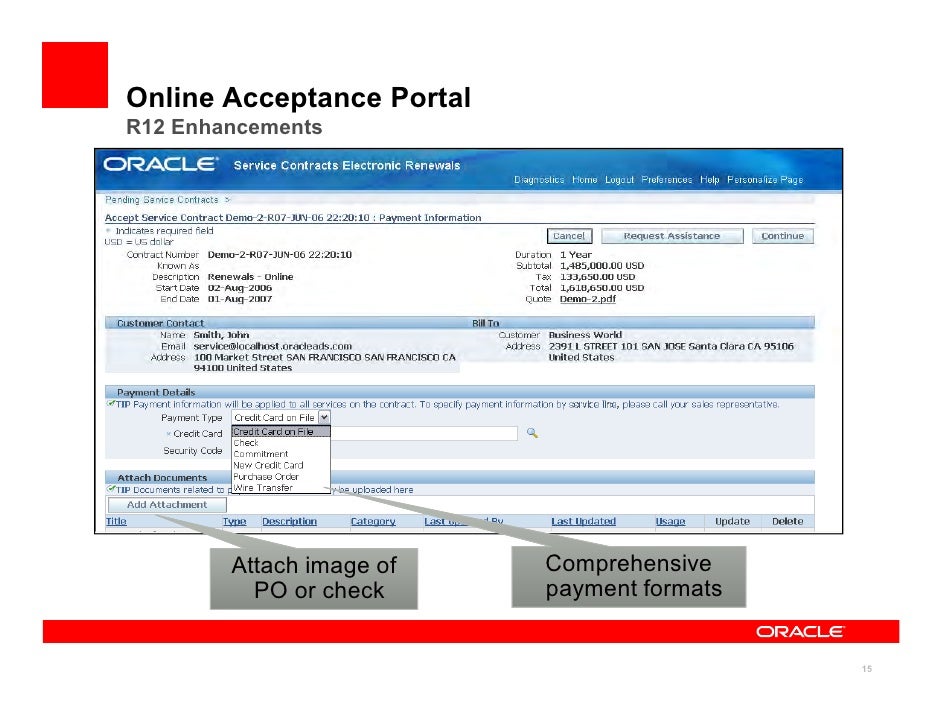Open the Diagnostics link
Viewport: 942px width, 728px height.
pos(539,180)
